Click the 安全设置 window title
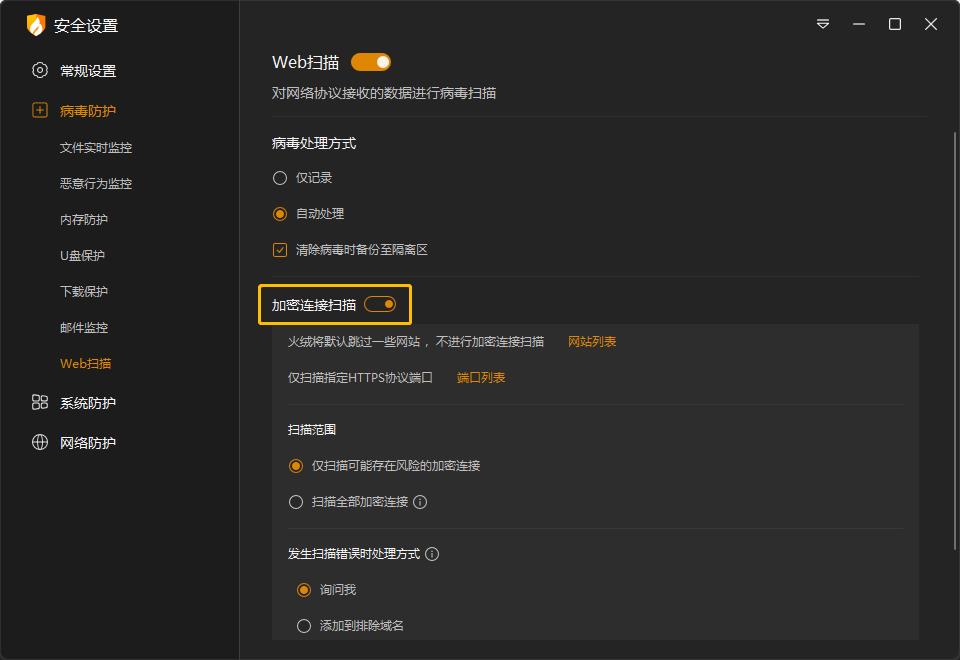960x660 pixels. pos(86,26)
